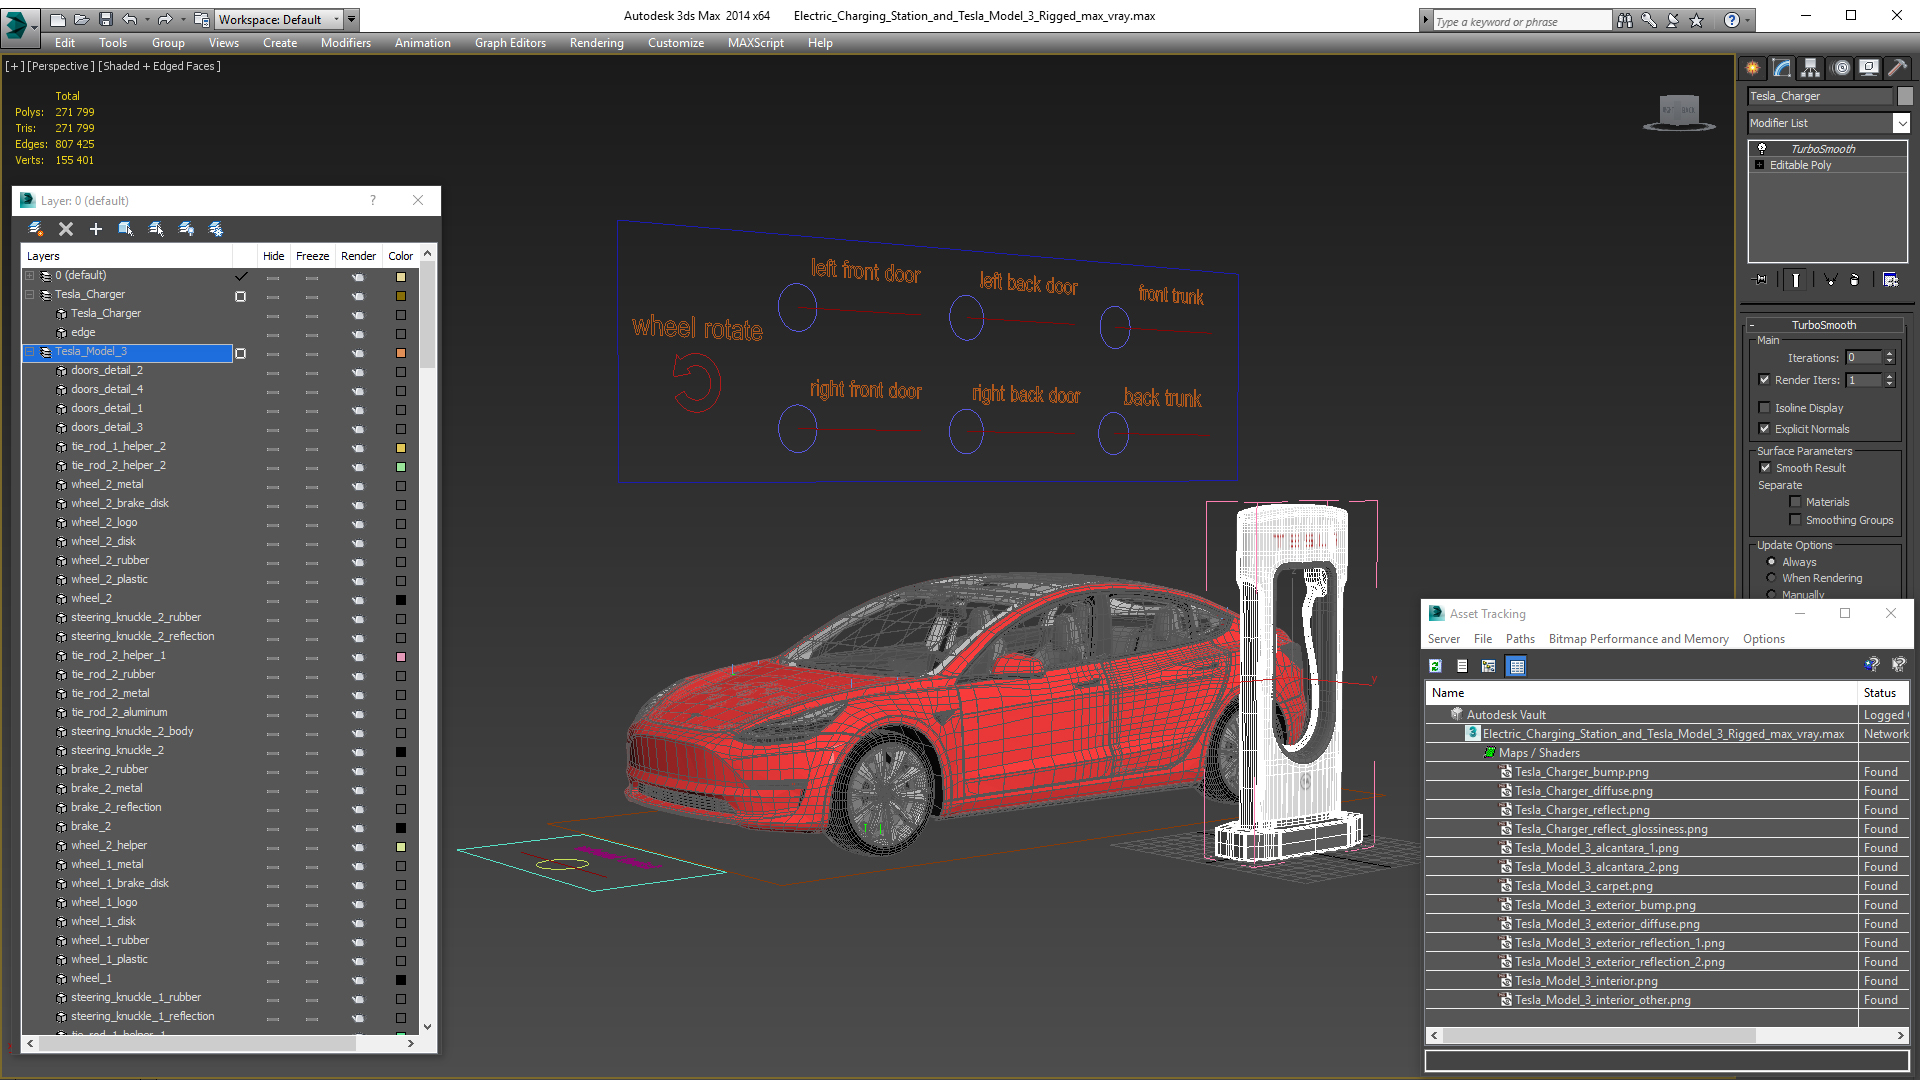Click Remove Modifier trash icon

[x=1855, y=280]
